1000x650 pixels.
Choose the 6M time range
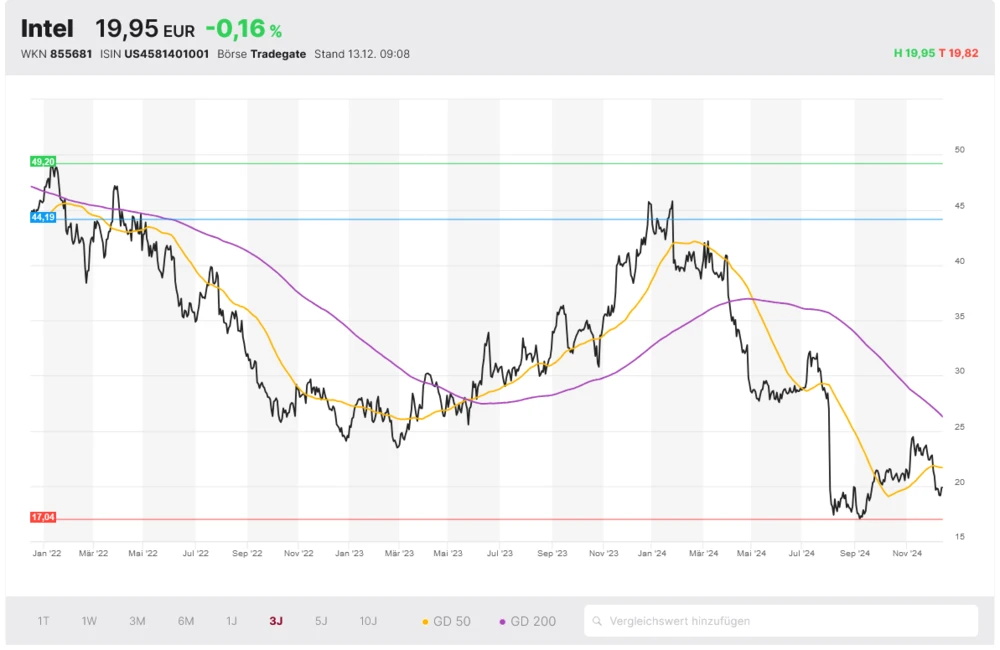186,621
